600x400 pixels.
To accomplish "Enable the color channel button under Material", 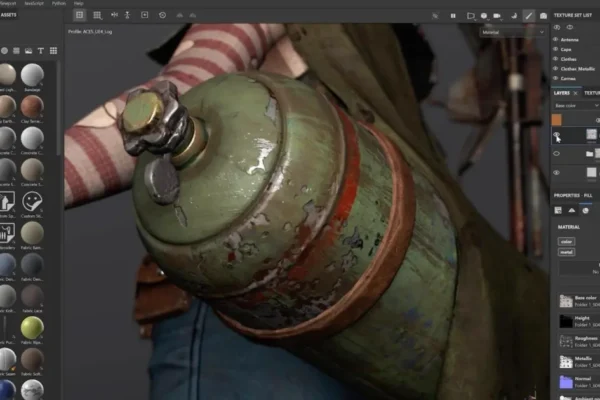I will coord(566,241).
